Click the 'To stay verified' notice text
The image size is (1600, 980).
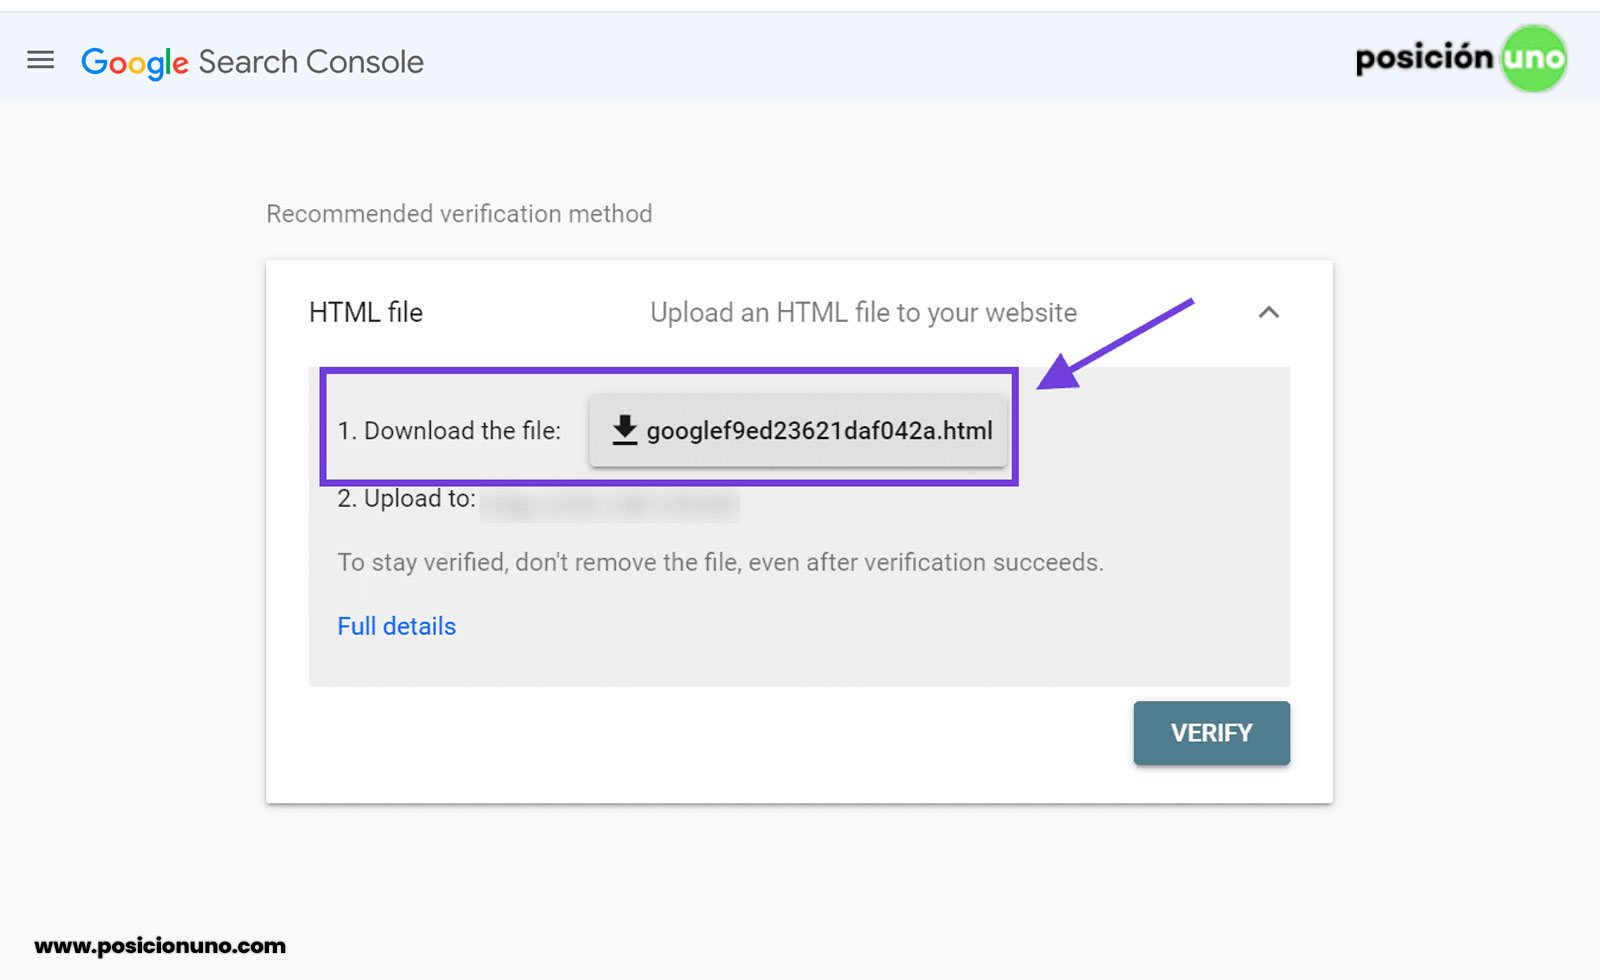click(720, 562)
